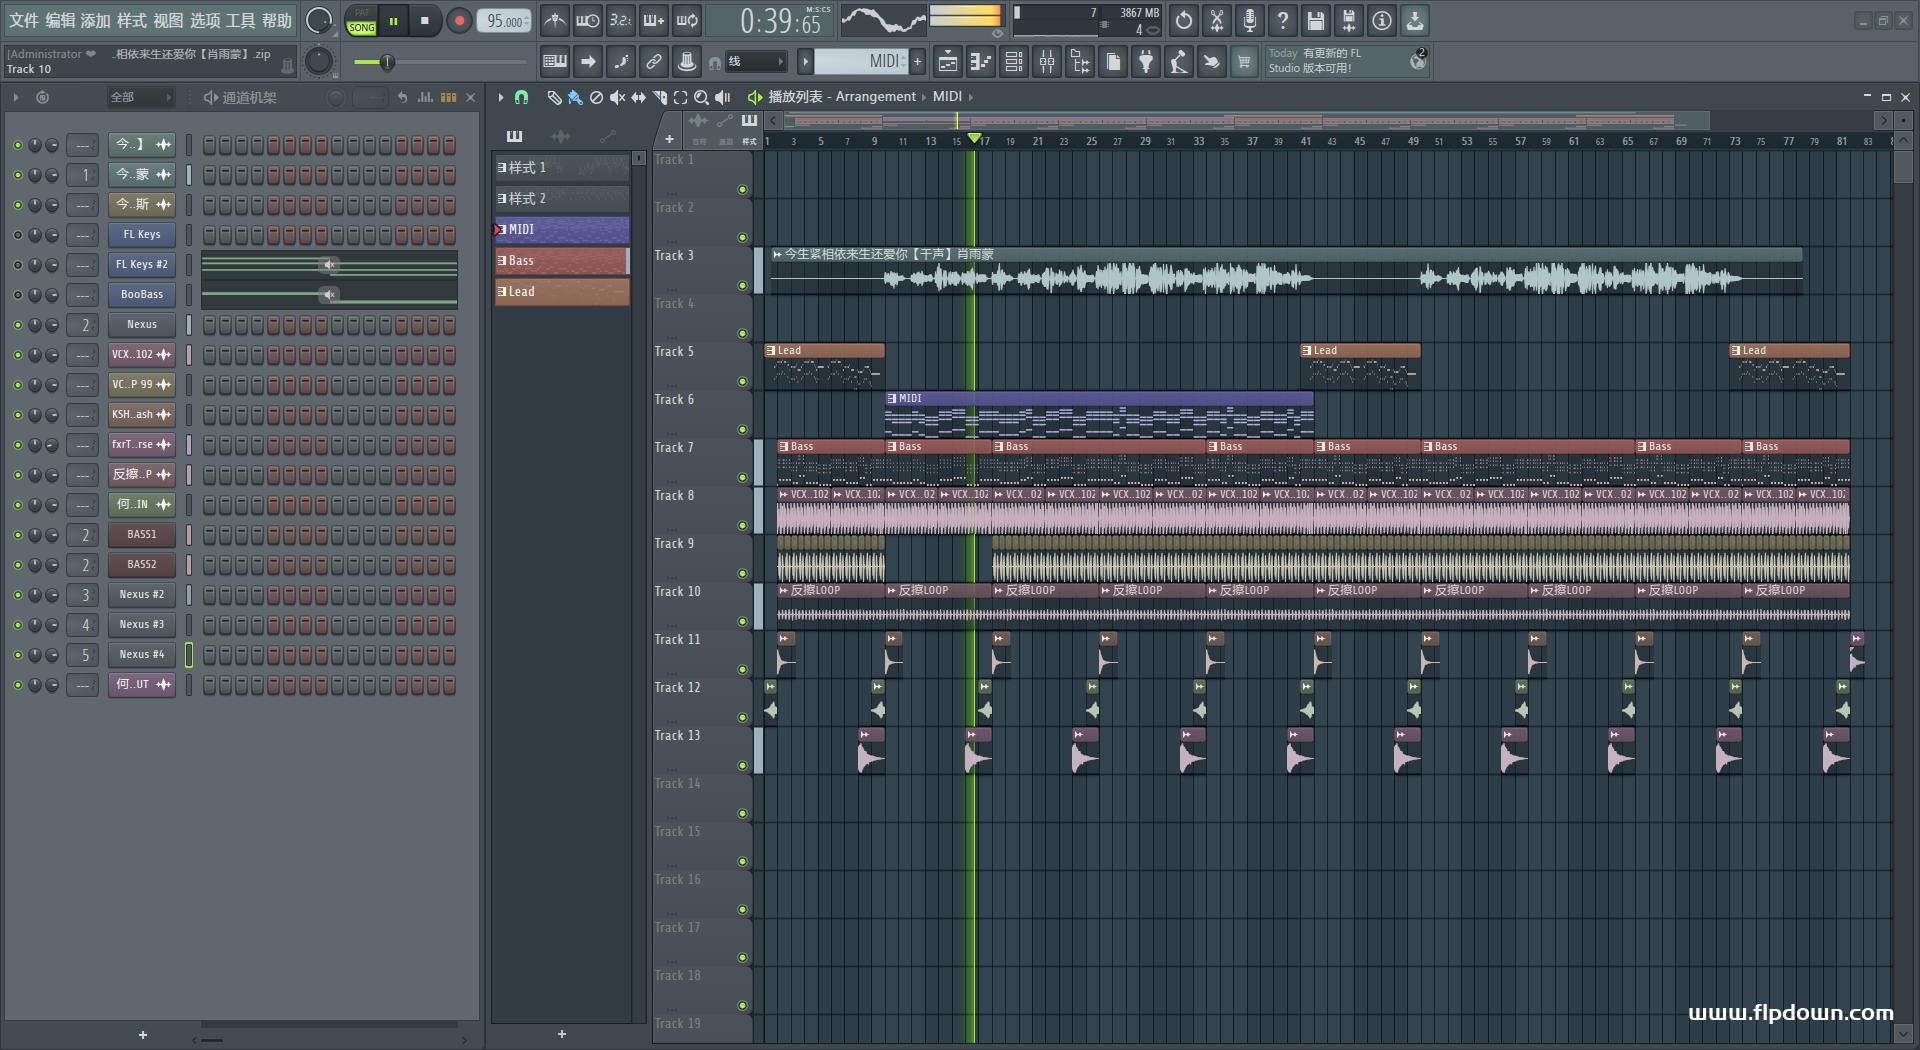Mute the FL Keys channel

click(x=17, y=235)
